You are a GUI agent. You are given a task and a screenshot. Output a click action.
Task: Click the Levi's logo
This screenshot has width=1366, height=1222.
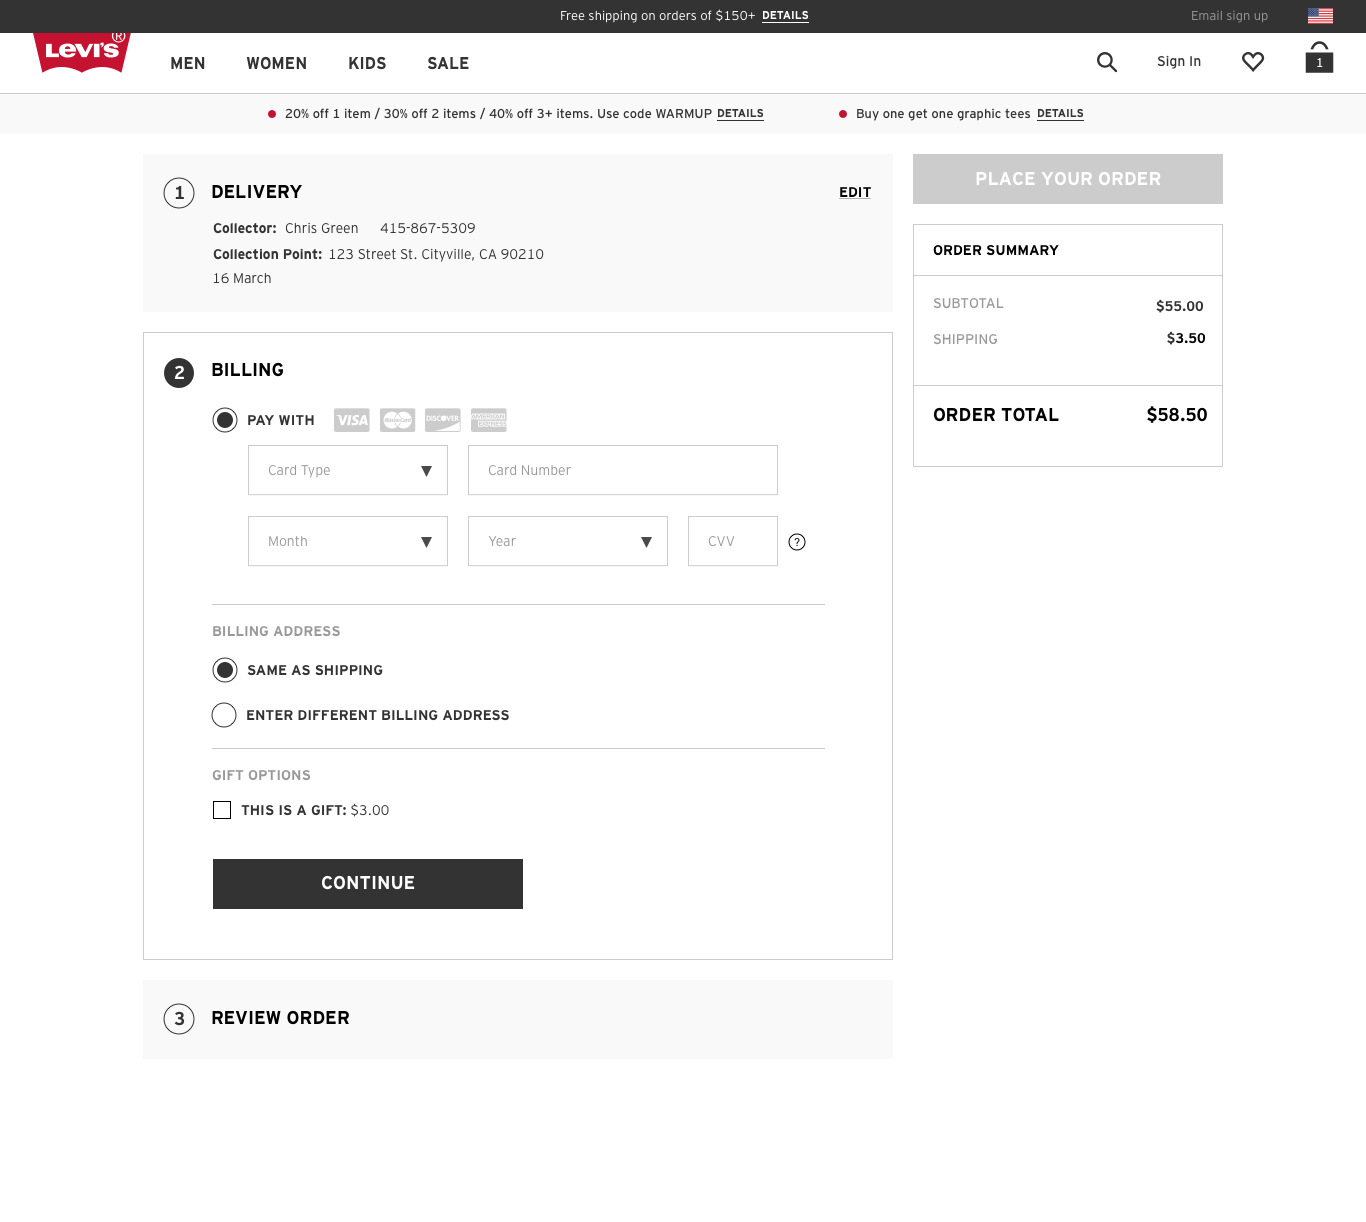pos(82,51)
